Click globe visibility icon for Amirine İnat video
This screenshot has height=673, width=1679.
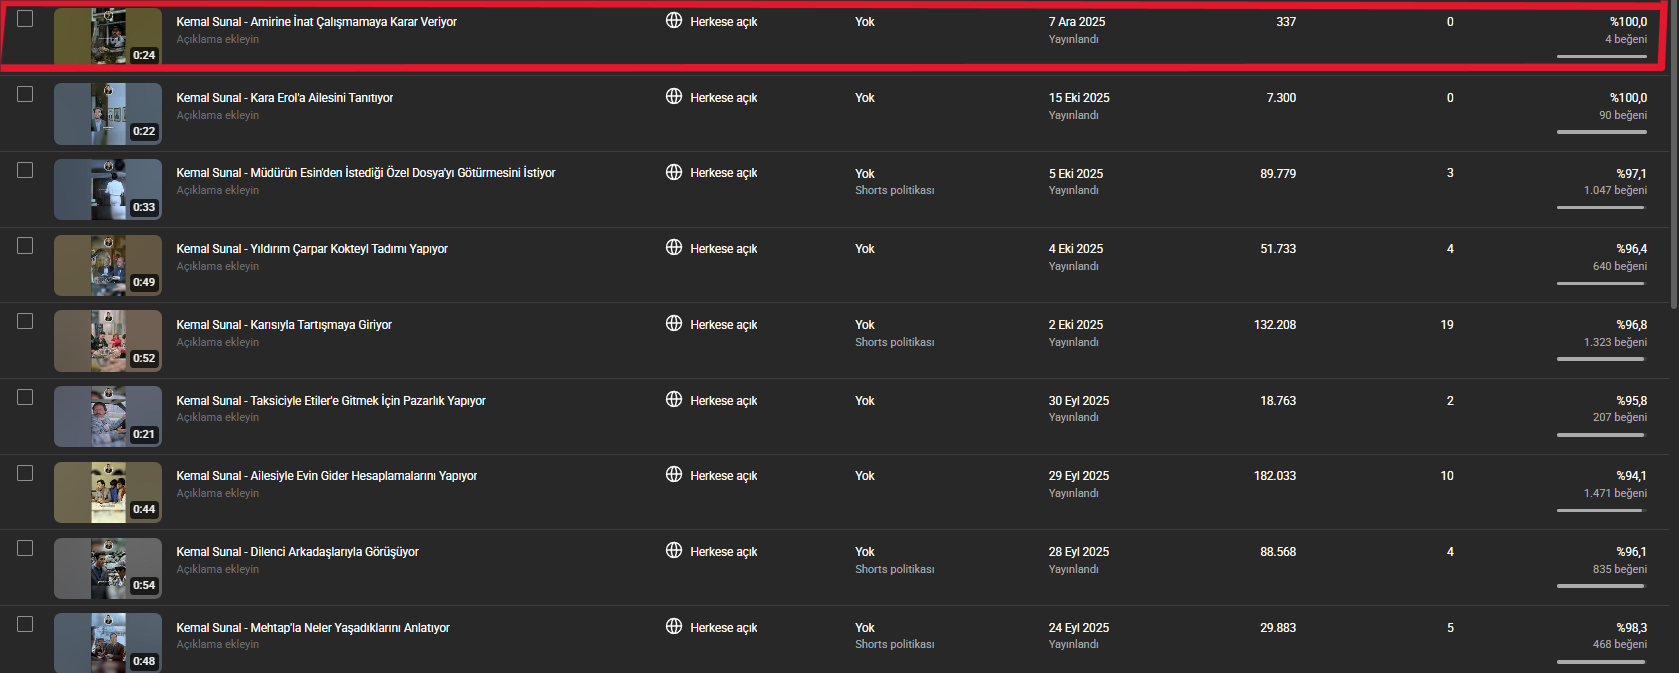(x=674, y=20)
